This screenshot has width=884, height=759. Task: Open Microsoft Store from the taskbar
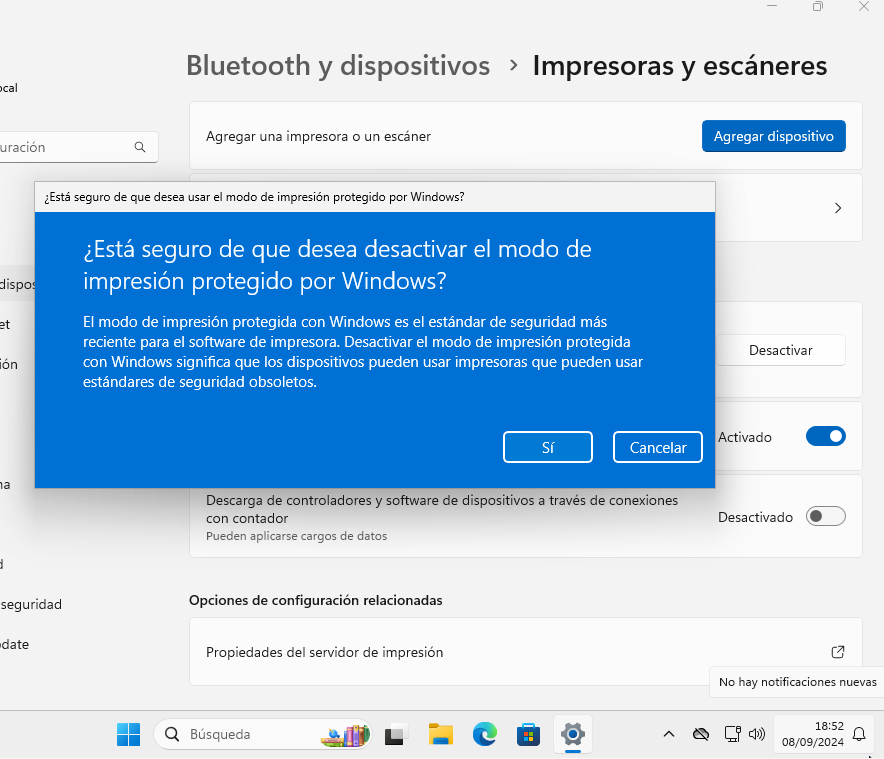tap(528, 734)
